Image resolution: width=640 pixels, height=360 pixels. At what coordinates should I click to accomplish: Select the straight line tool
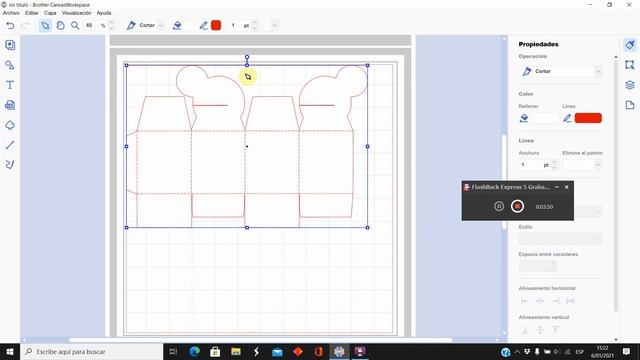click(10, 144)
